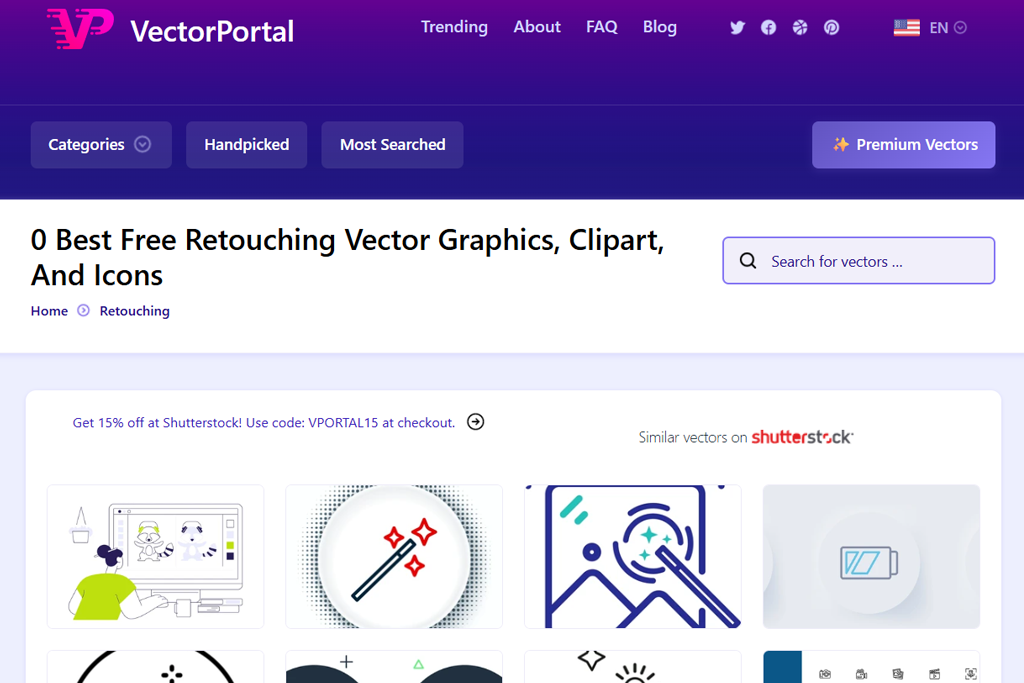Click the VectorPortal site name text

[212, 31]
